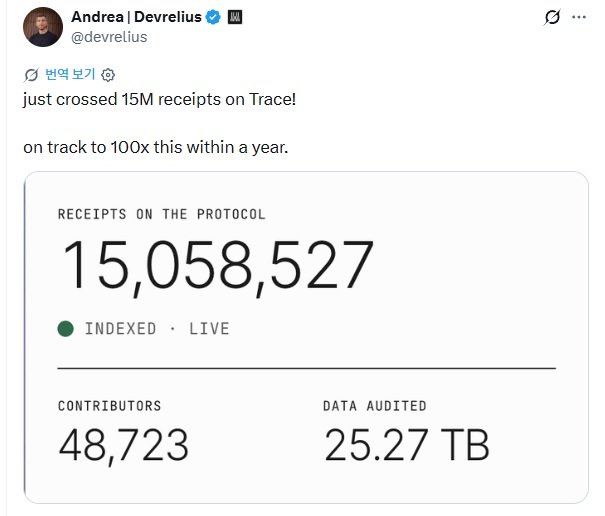The height and width of the screenshot is (516, 605).
Task: Open the three-dot more options menu
Action: point(579,17)
